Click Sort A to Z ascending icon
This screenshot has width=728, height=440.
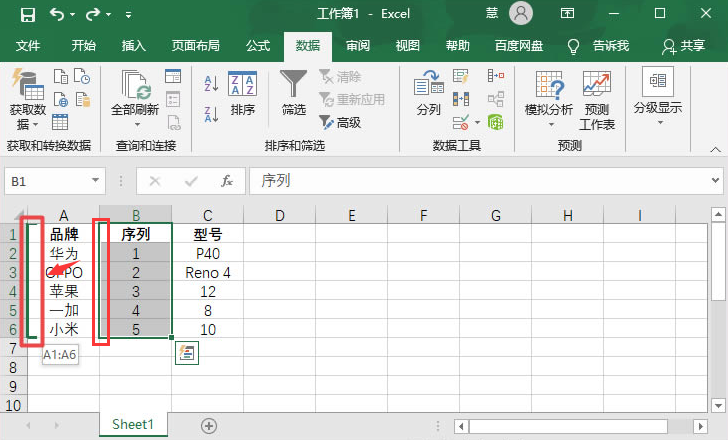[x=211, y=84]
